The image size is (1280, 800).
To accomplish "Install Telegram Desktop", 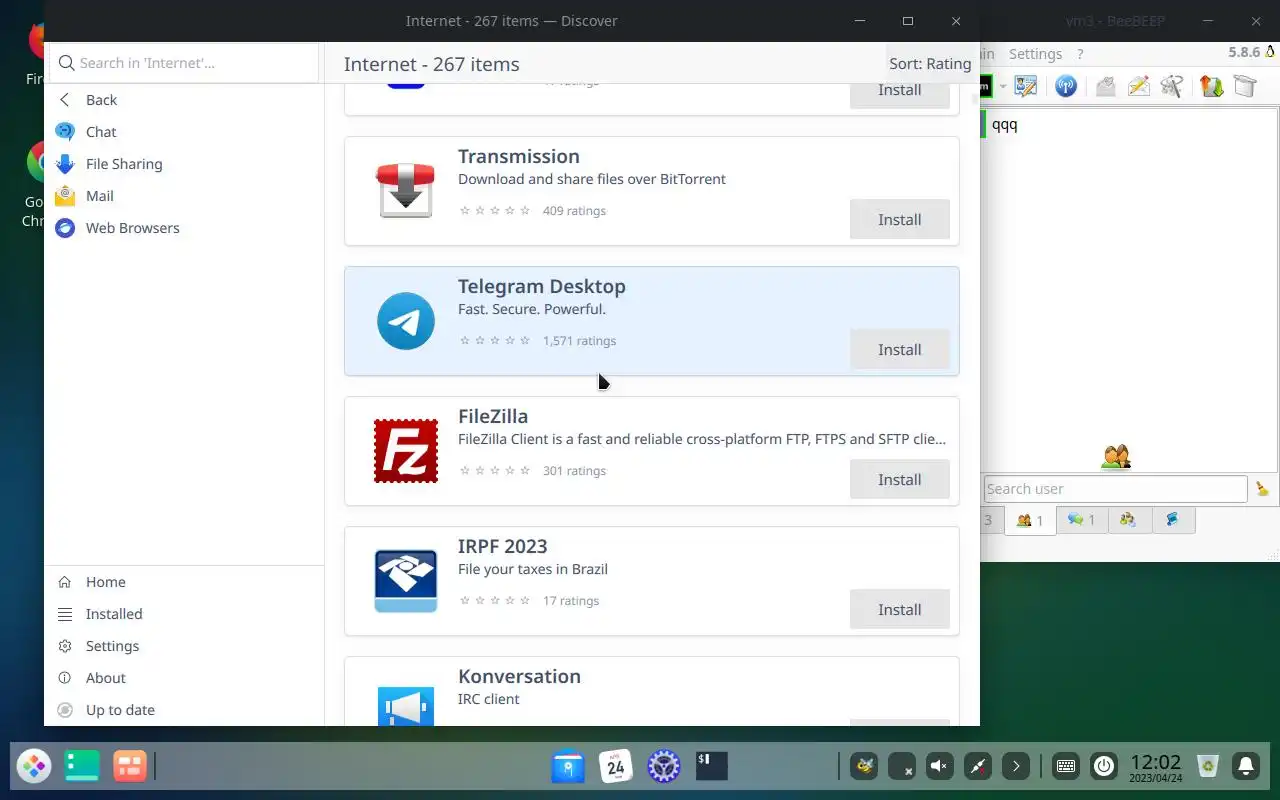I will (899, 349).
